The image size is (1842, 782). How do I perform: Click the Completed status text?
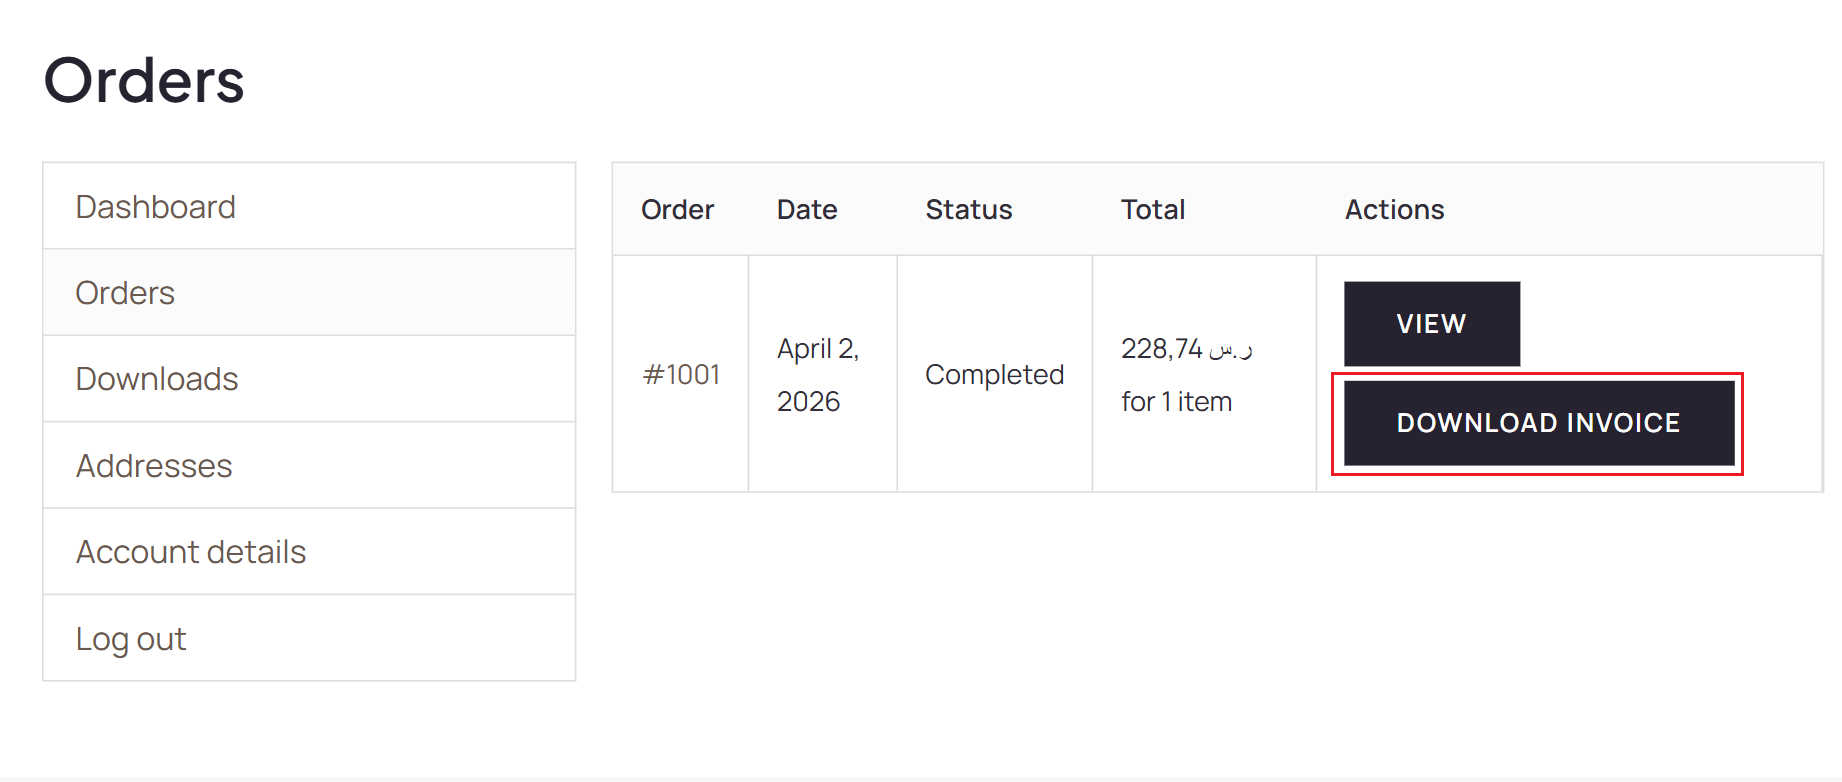tap(994, 375)
